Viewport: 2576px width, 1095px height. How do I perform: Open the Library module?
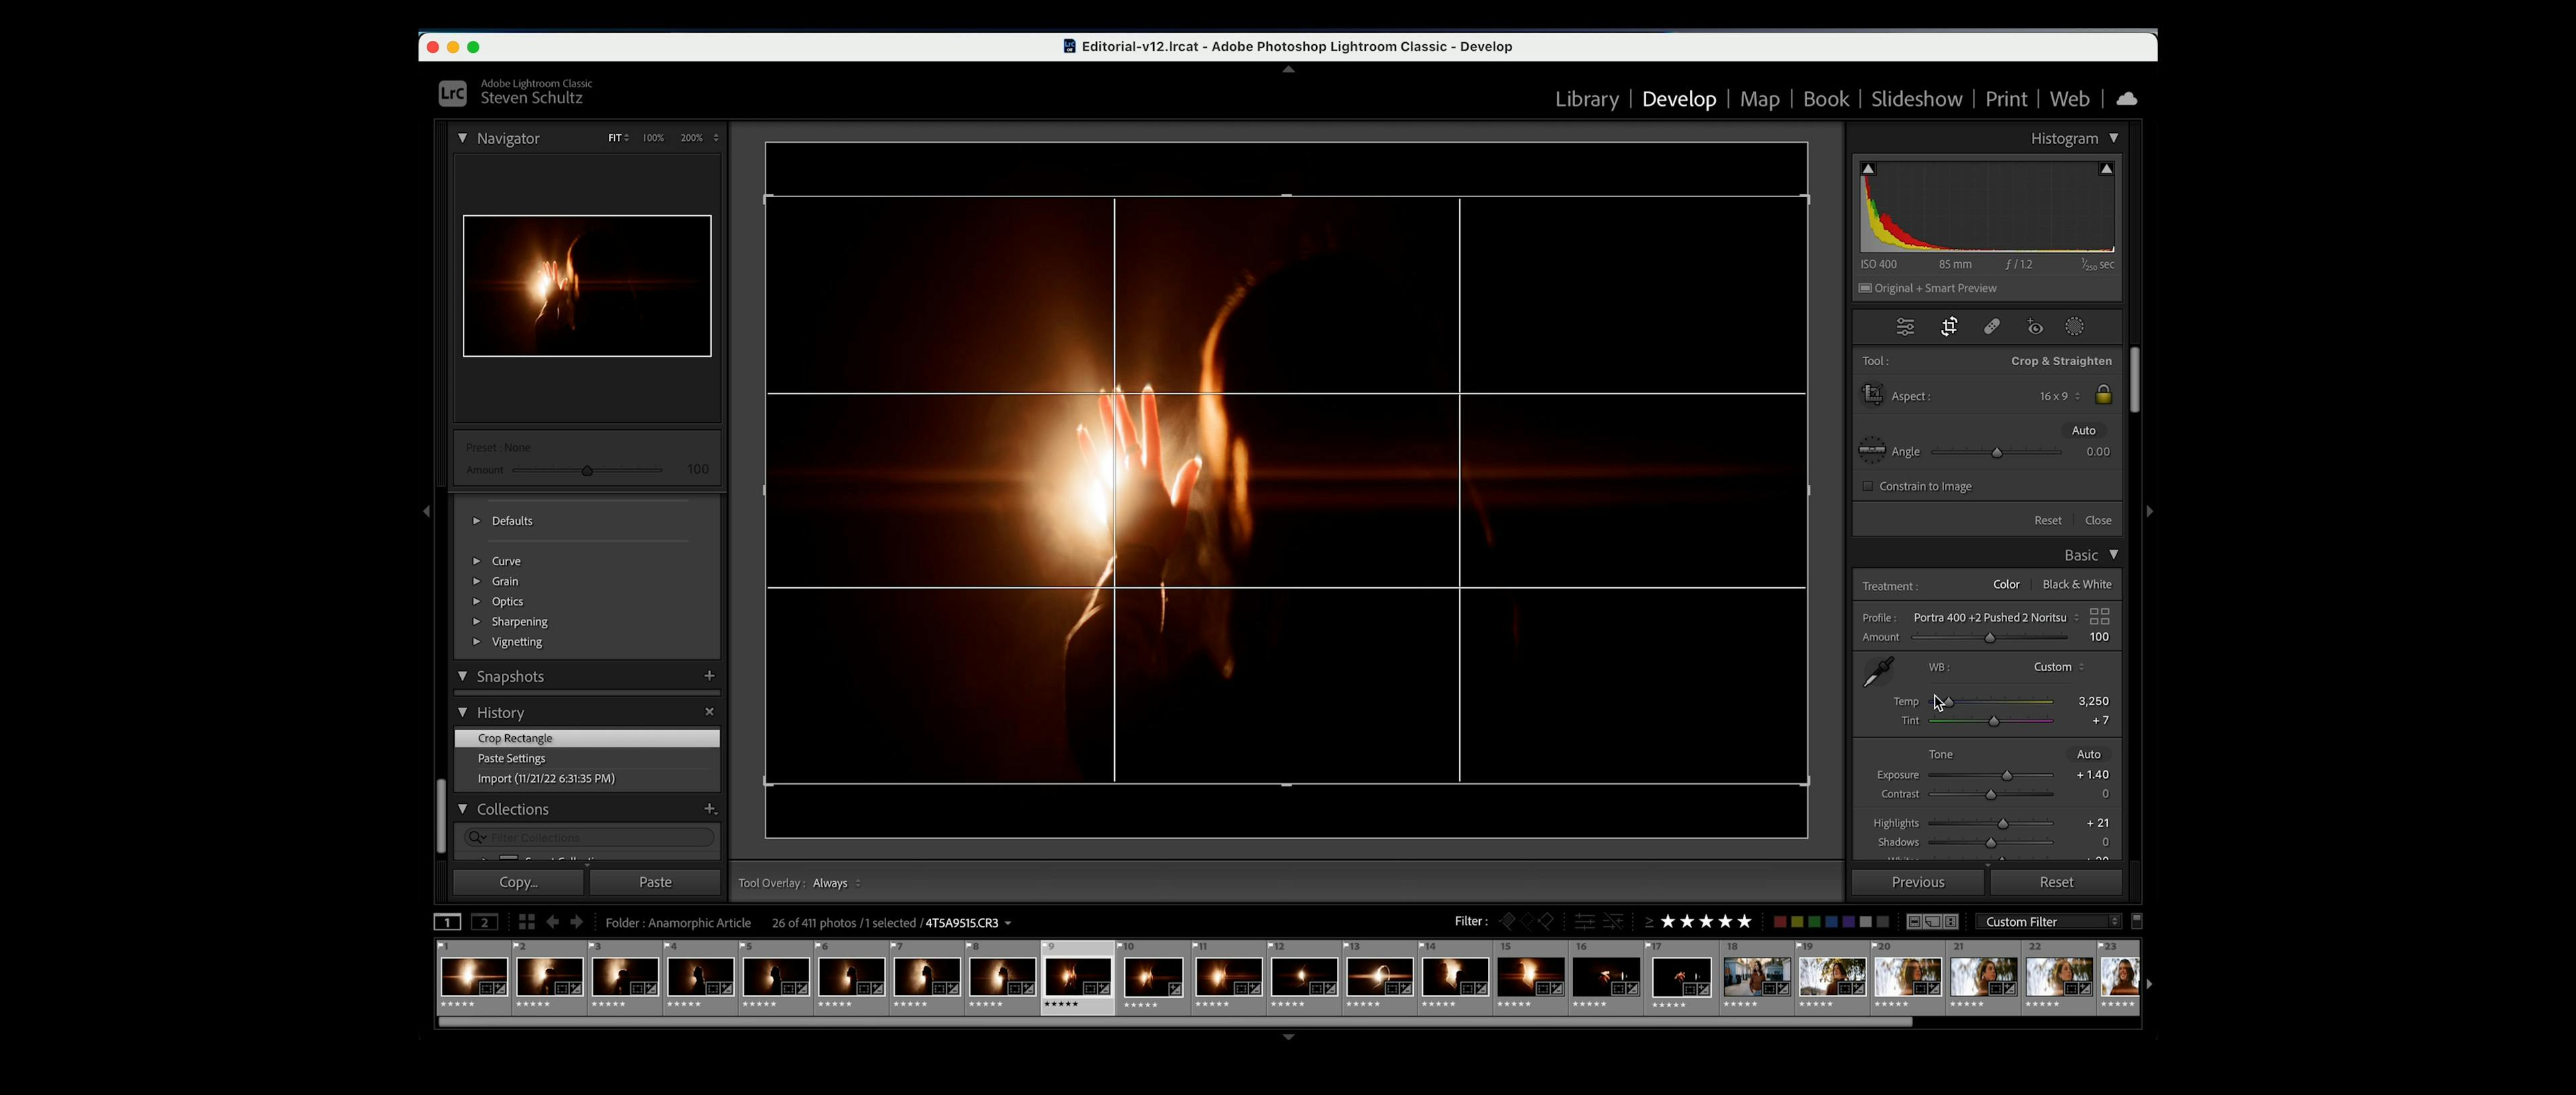pos(1586,99)
